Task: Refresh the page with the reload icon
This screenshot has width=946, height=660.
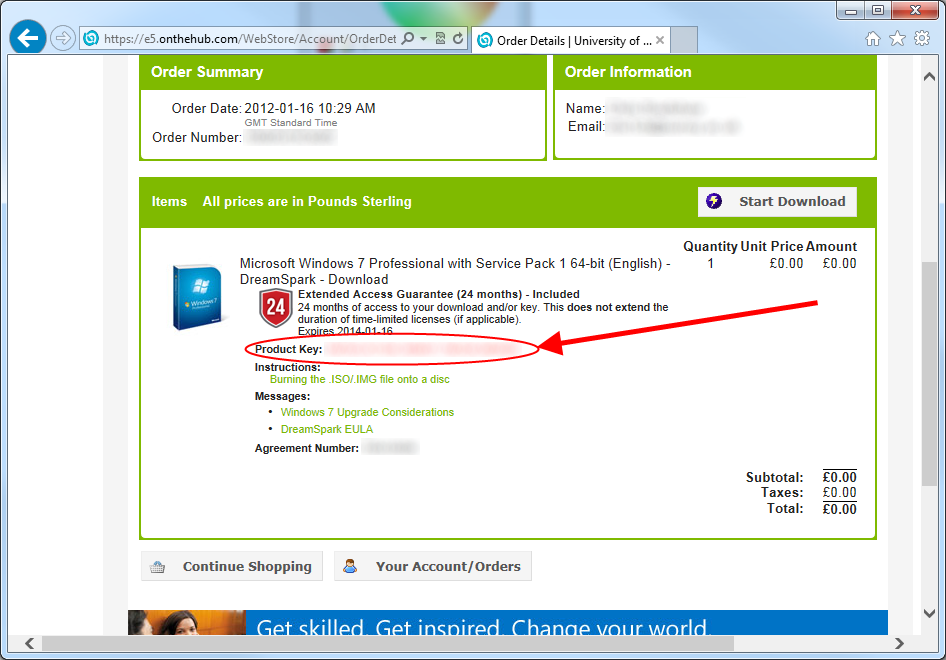Action: (458, 39)
